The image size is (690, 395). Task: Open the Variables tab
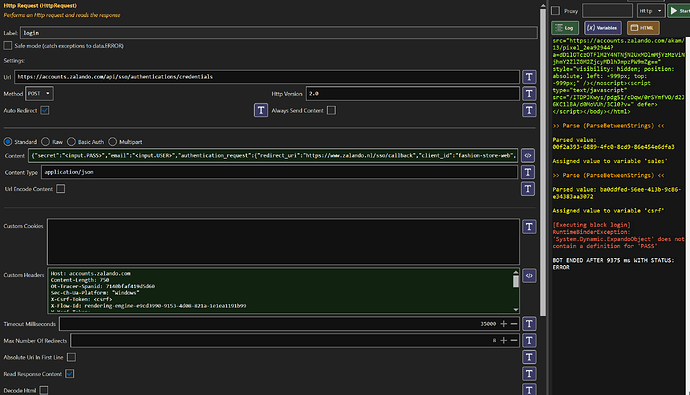[x=602, y=28]
